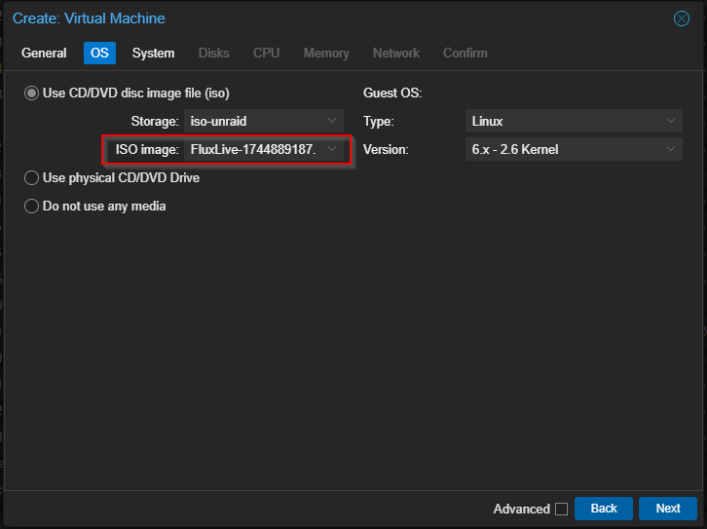The height and width of the screenshot is (529, 707).
Task: Switch to the General tab
Action: pos(44,53)
